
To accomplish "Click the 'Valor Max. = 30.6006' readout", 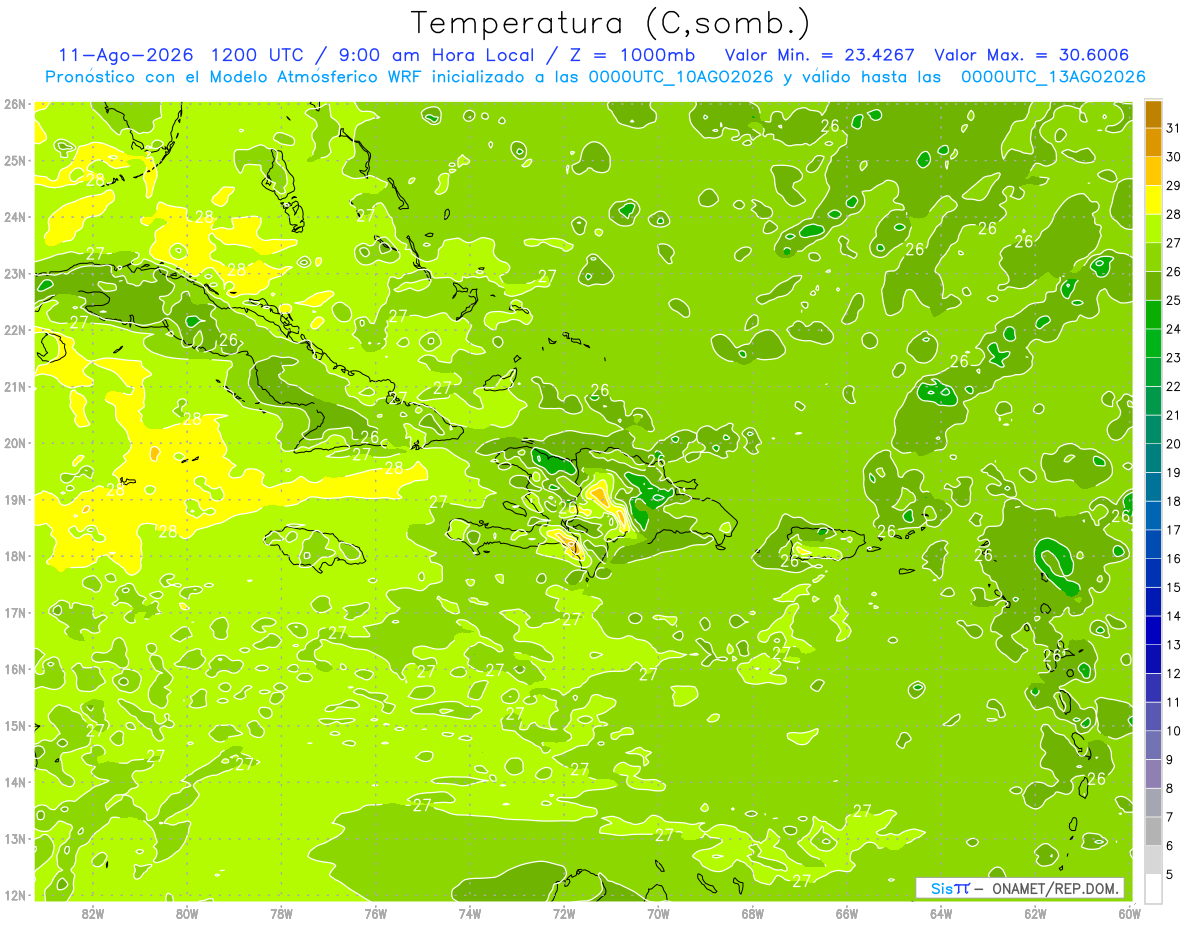I will tap(1032, 55).
